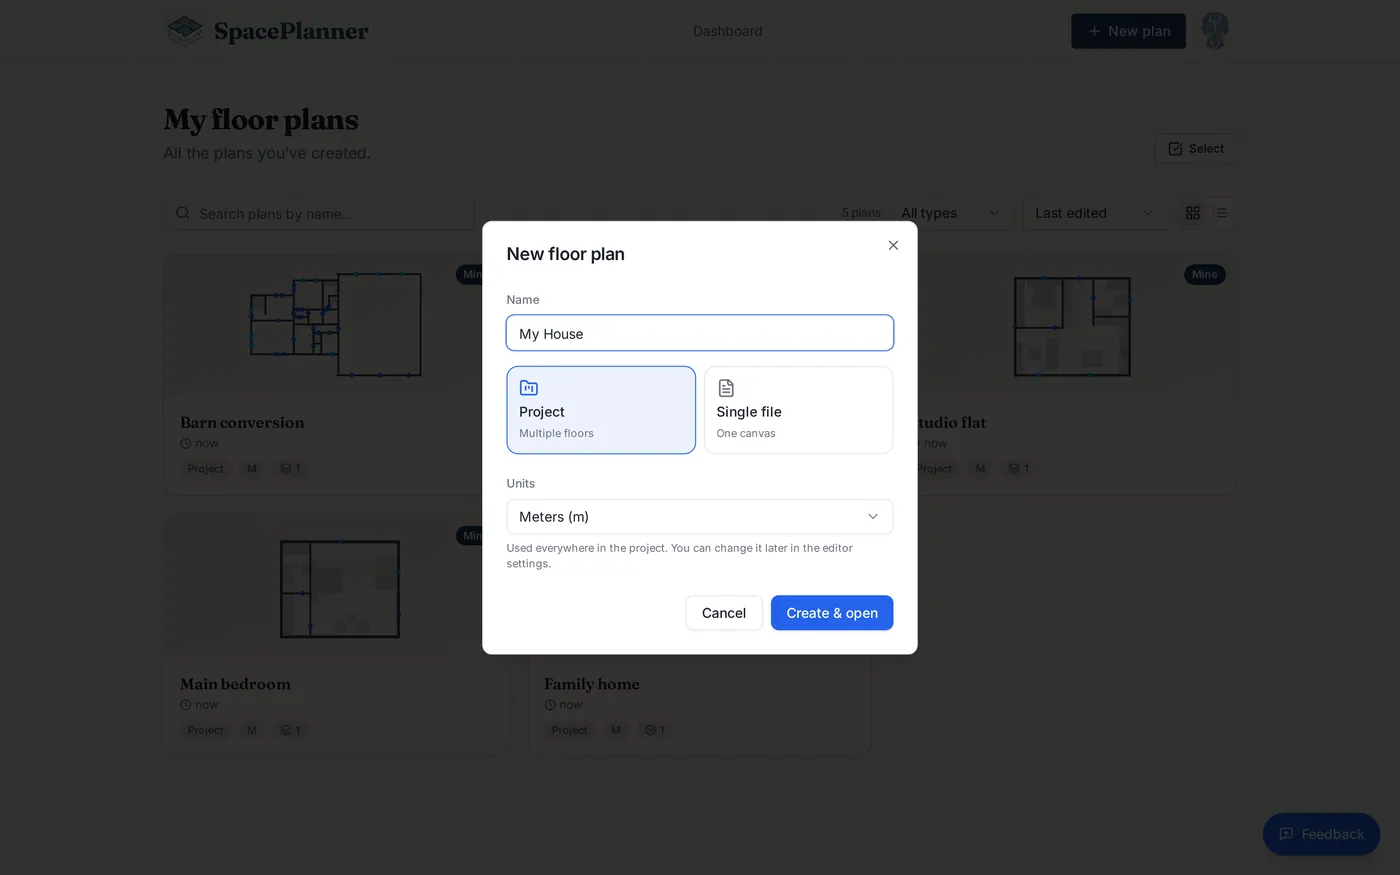The height and width of the screenshot is (875, 1400).
Task: Cancel the new floor plan dialog
Action: pos(724,613)
